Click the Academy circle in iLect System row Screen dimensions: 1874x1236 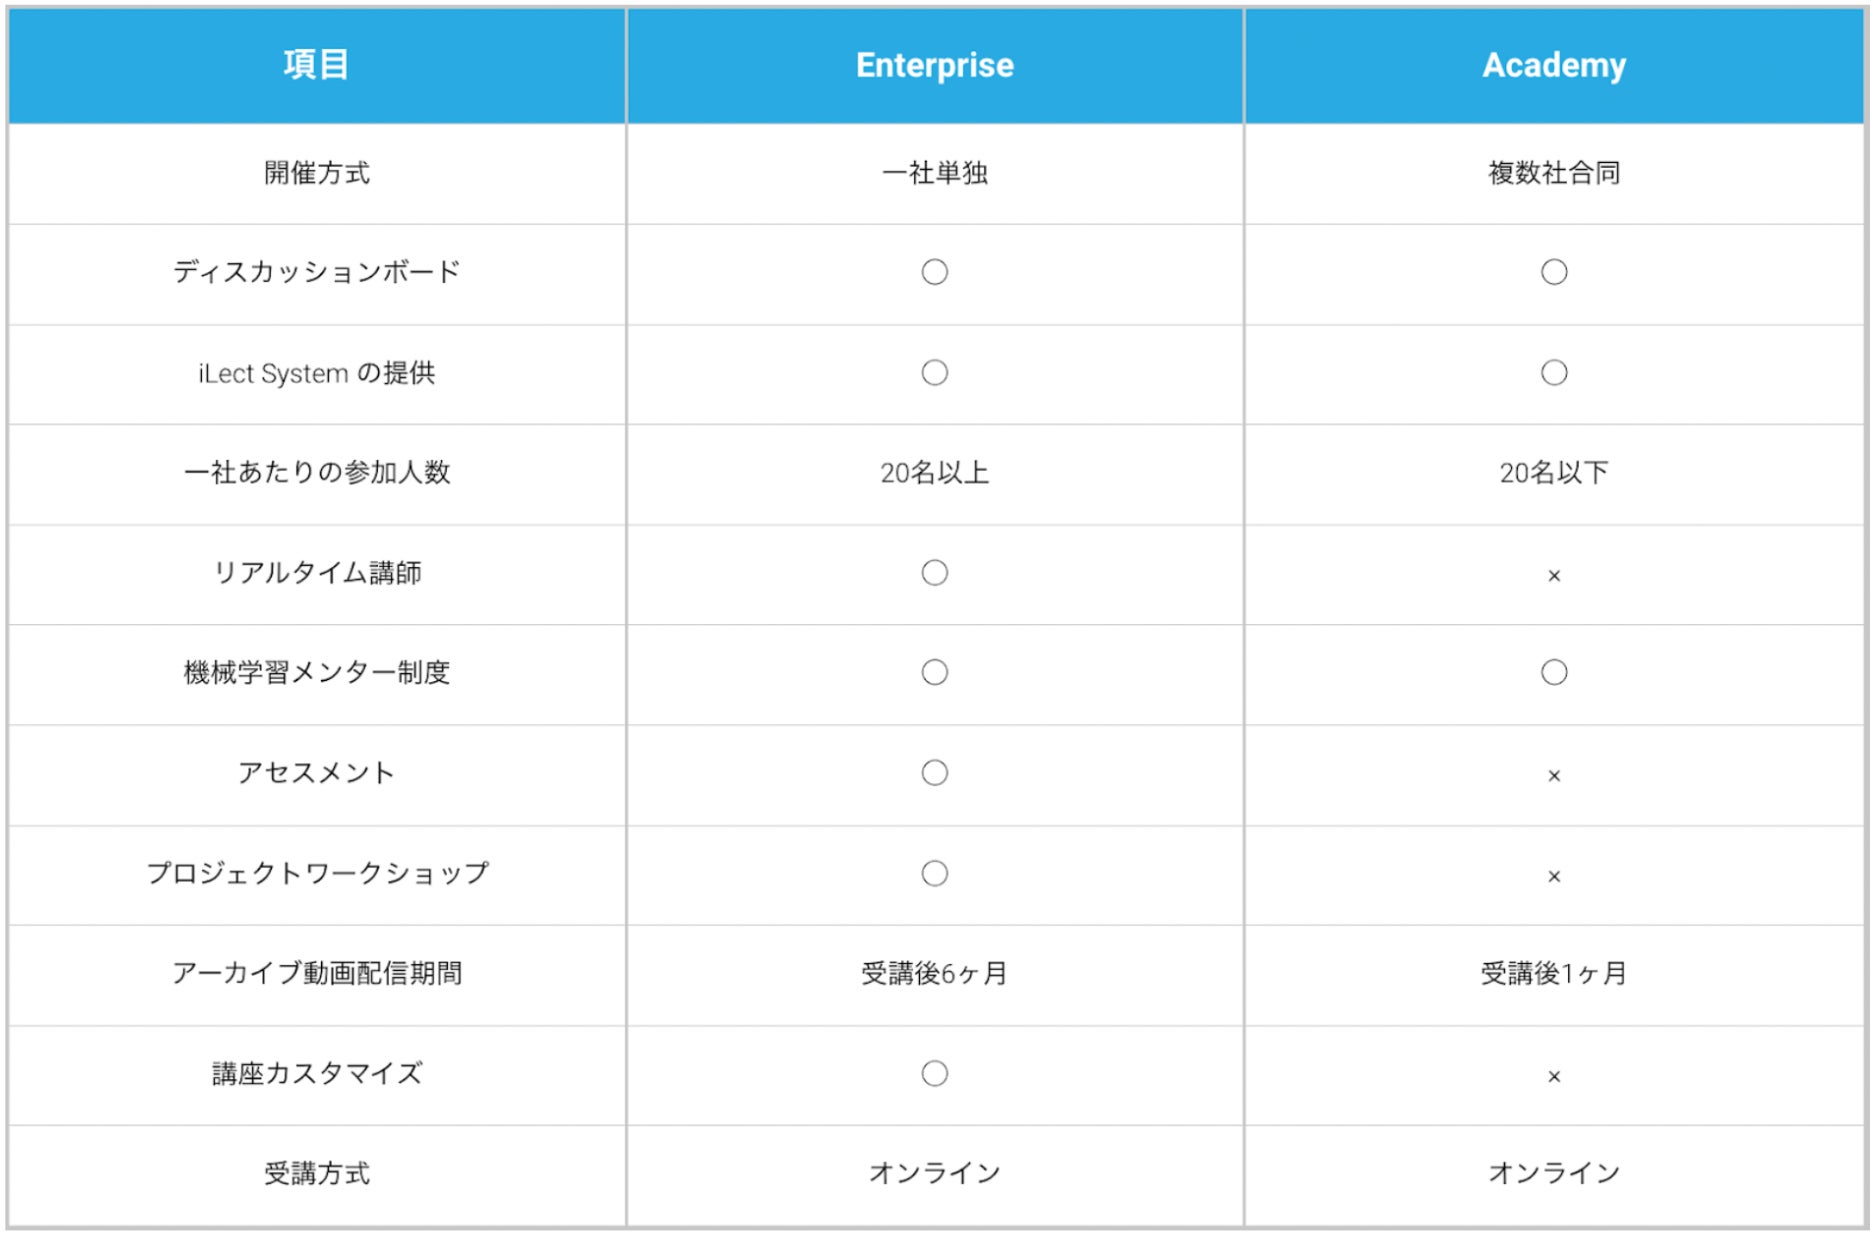tap(1553, 373)
